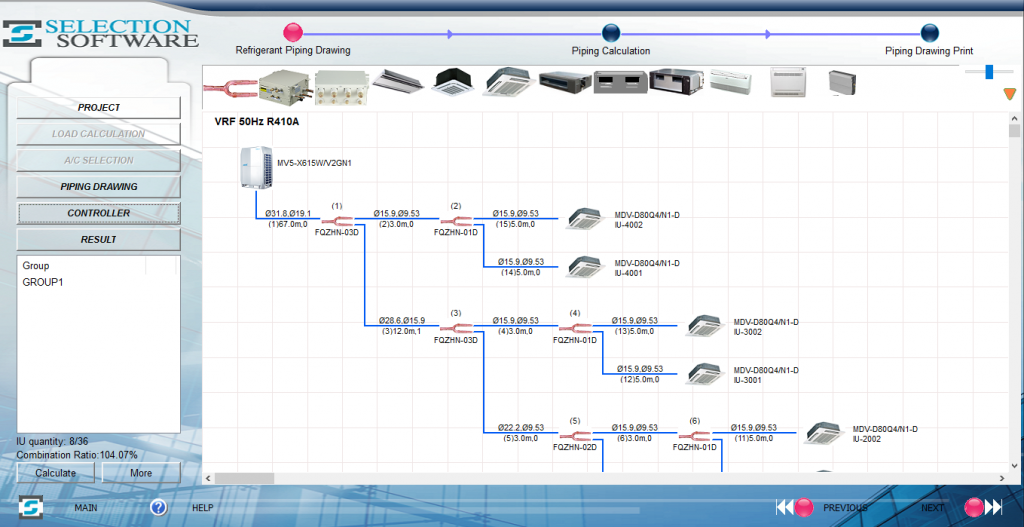Screen dimensions: 1024x527
Task: Click pipe label Ø28.6,Ø15.9
Action: (402, 321)
